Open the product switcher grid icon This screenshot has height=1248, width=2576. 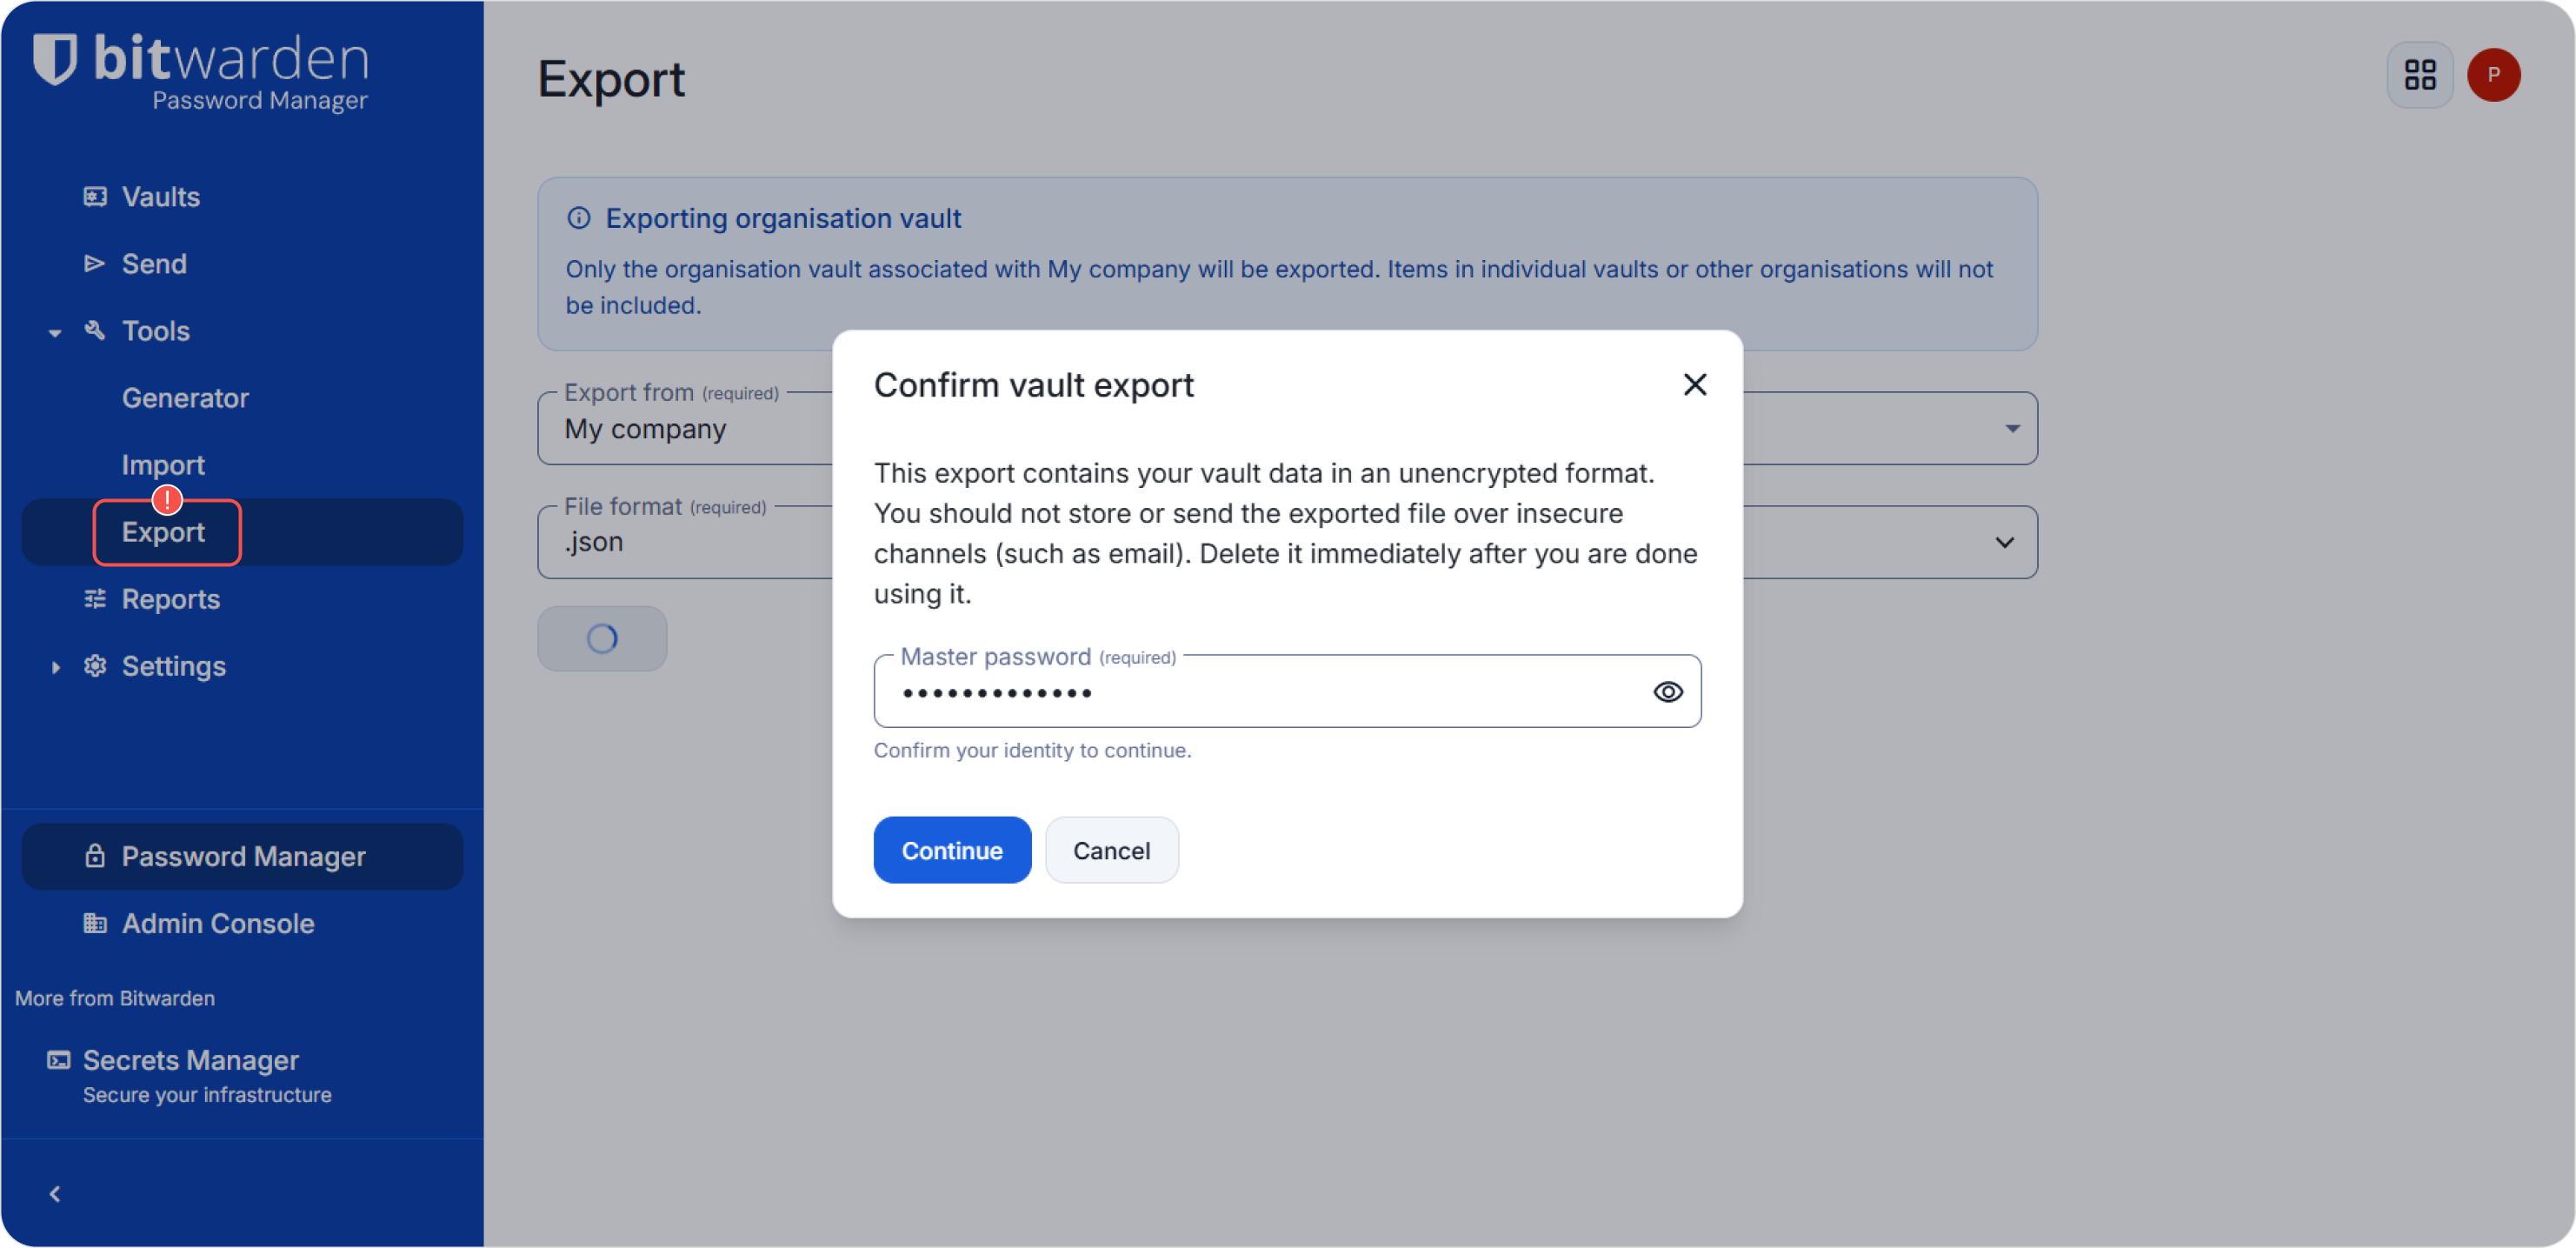pos(2420,74)
